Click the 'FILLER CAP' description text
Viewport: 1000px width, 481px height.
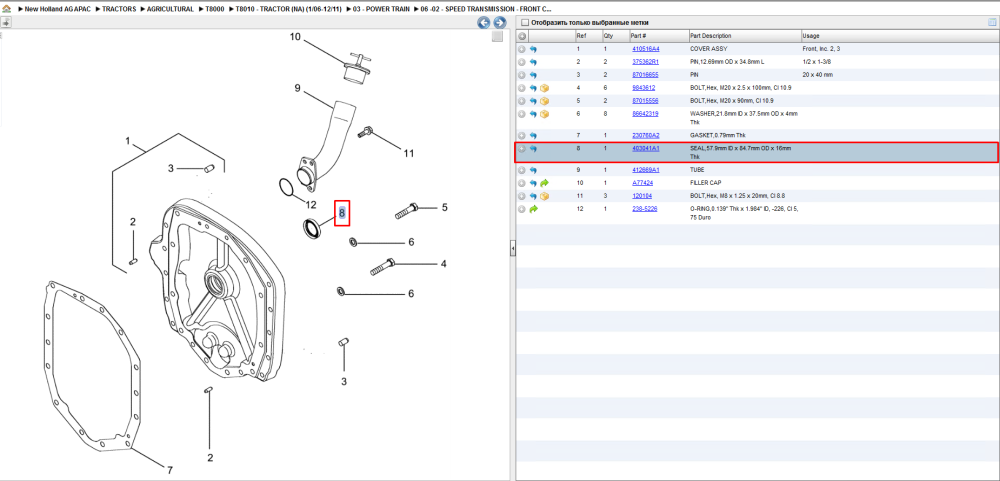click(706, 183)
